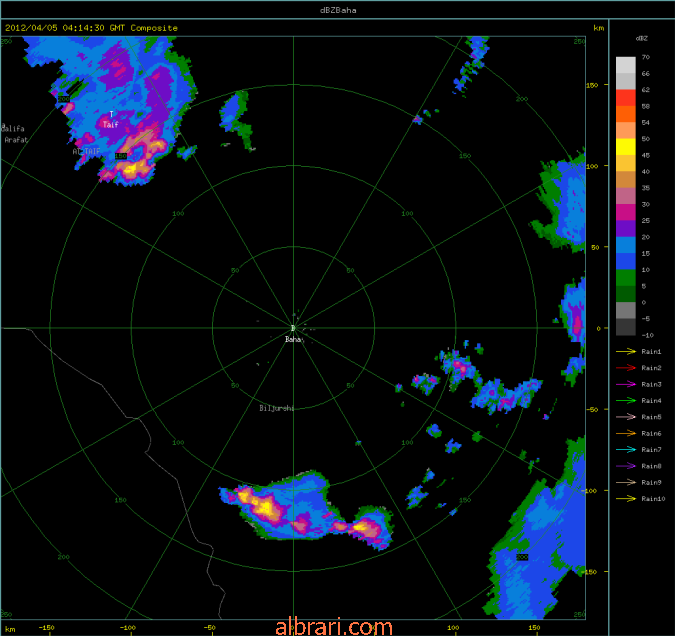Select the orange swatch below 58 dBZ
This screenshot has height=636, width=675.
tap(626, 114)
